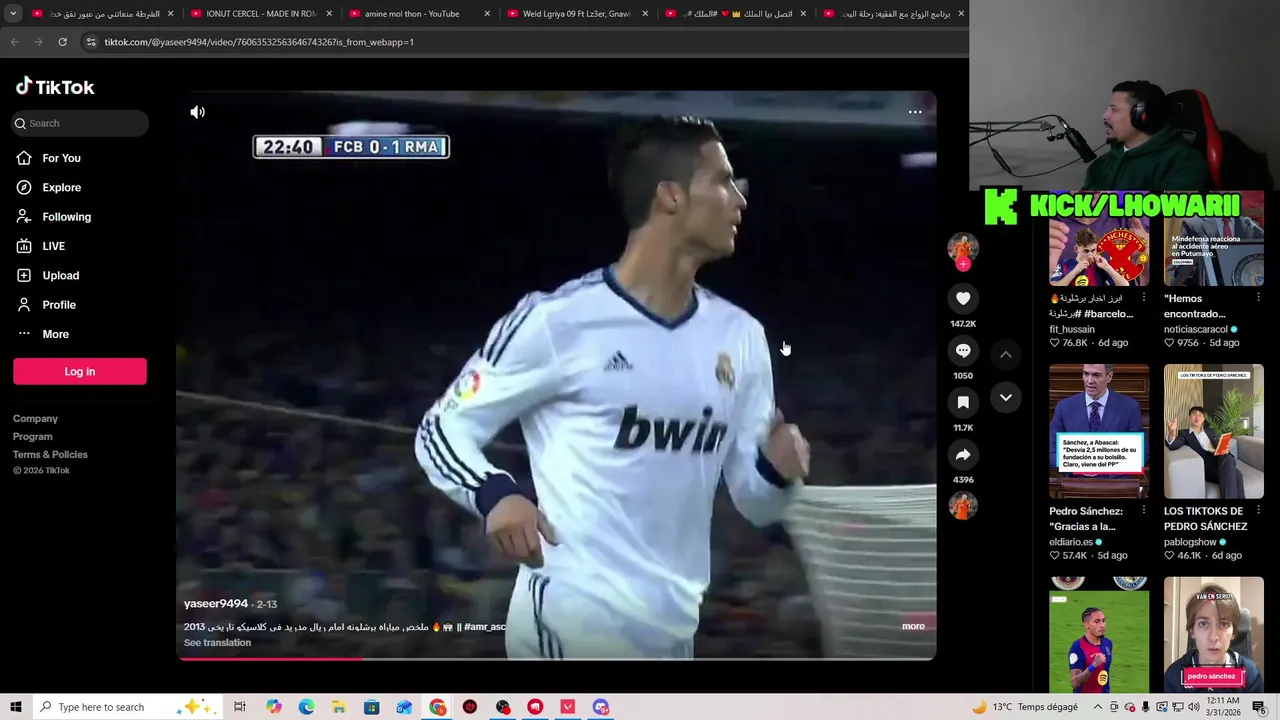Close the 'amine mol thon - YouTube' tab
The width and height of the screenshot is (1280, 720).
click(487, 14)
